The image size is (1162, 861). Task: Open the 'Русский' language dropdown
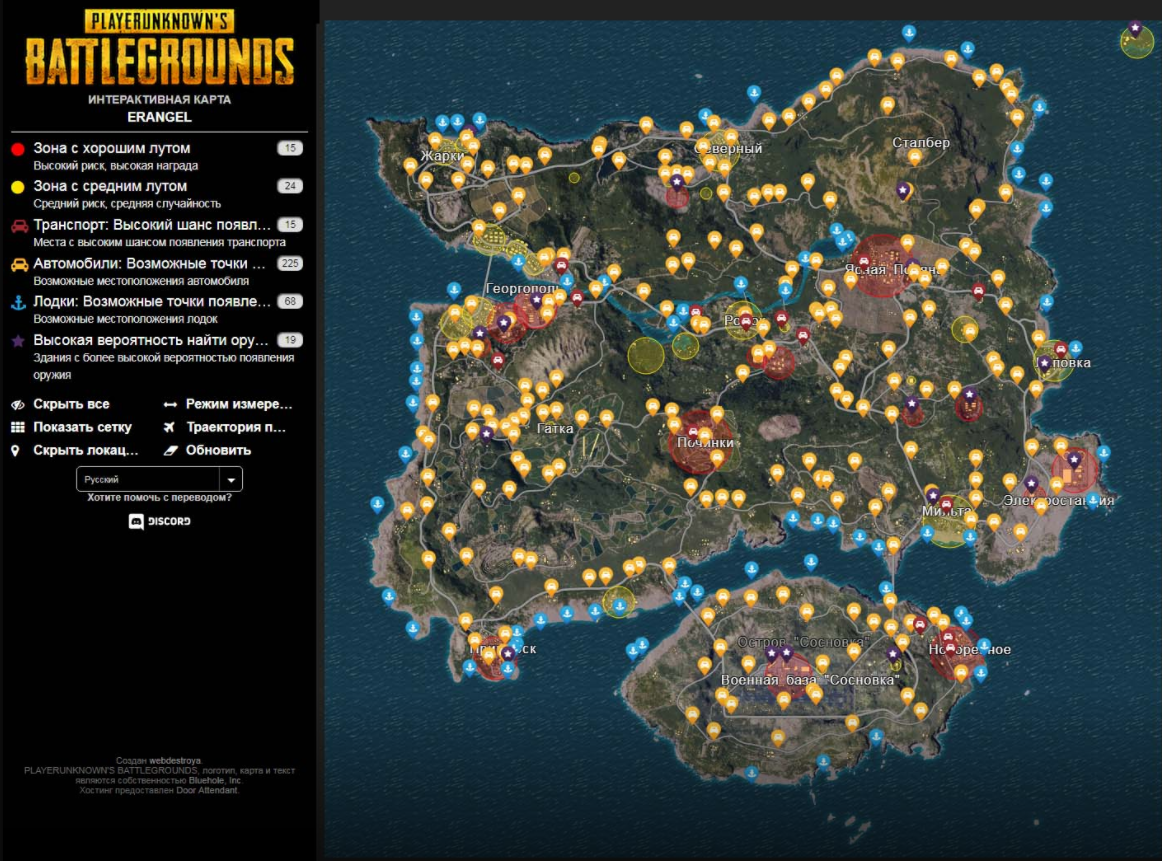pos(159,479)
